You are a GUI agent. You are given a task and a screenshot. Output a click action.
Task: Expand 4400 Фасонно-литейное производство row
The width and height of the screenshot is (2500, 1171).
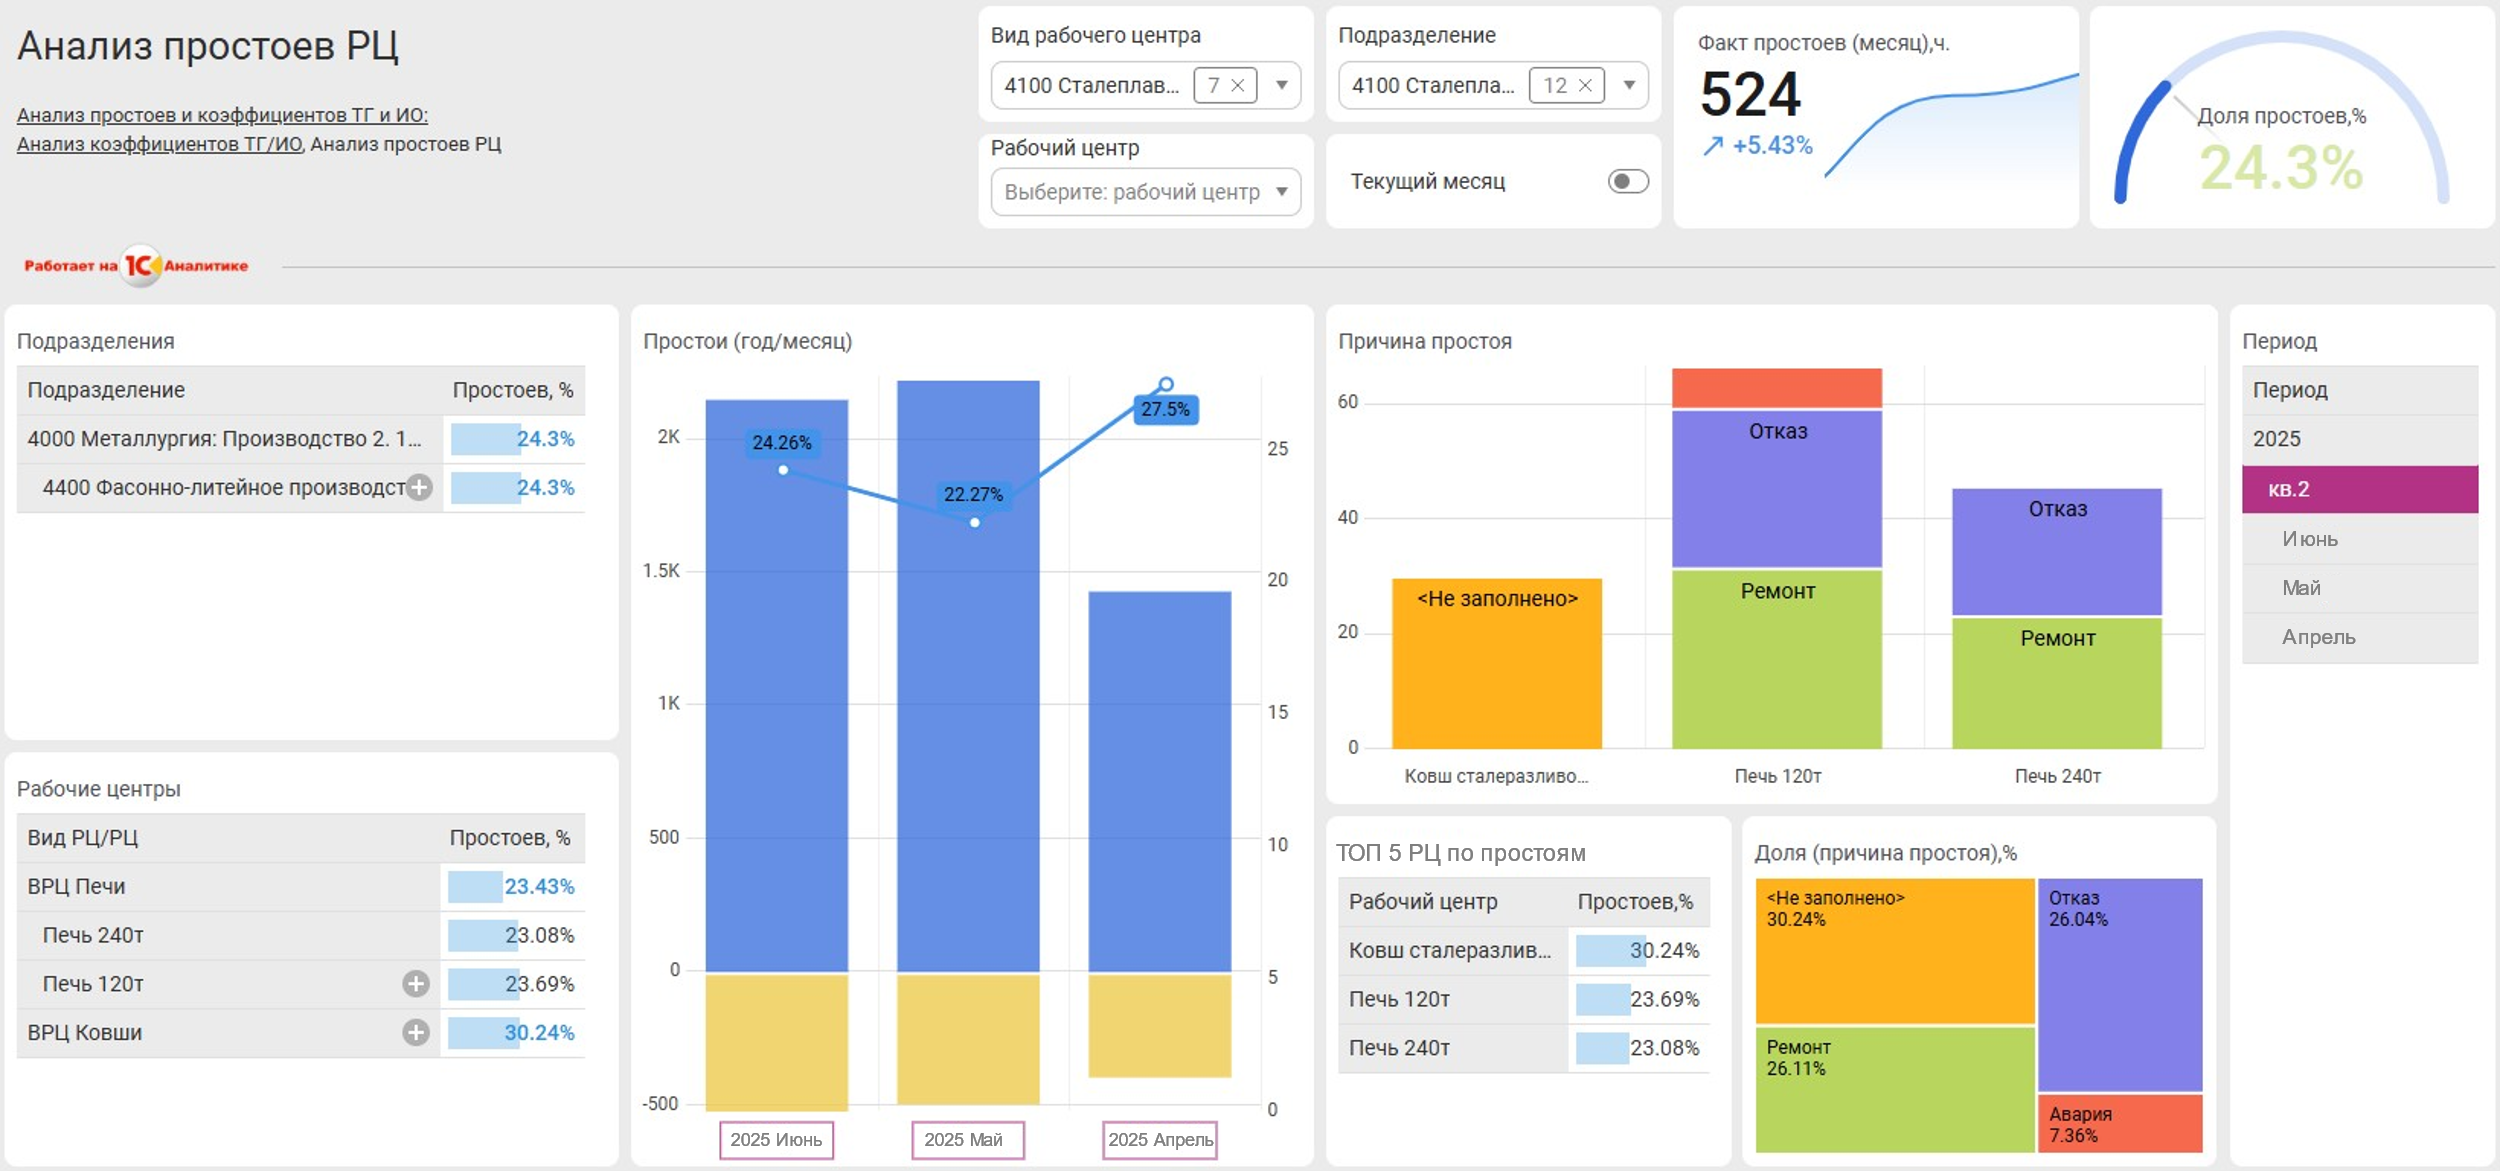[x=420, y=488]
